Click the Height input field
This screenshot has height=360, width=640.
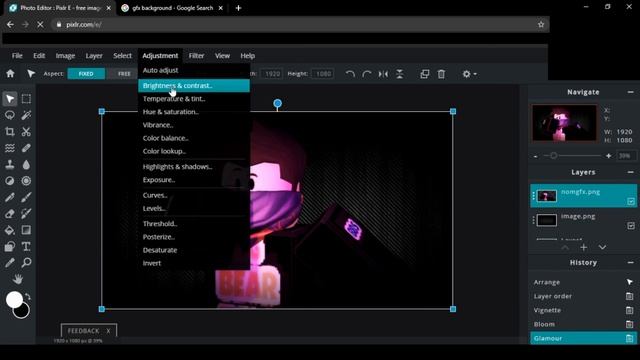click(323, 74)
